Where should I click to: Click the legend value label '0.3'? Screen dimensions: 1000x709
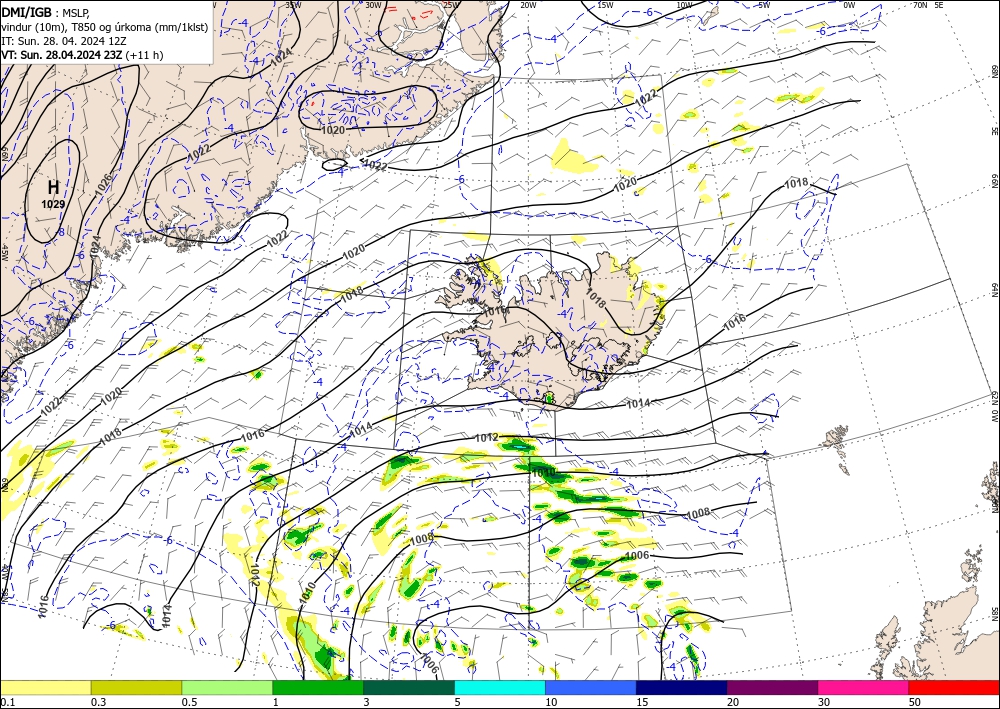pyautogui.click(x=98, y=702)
